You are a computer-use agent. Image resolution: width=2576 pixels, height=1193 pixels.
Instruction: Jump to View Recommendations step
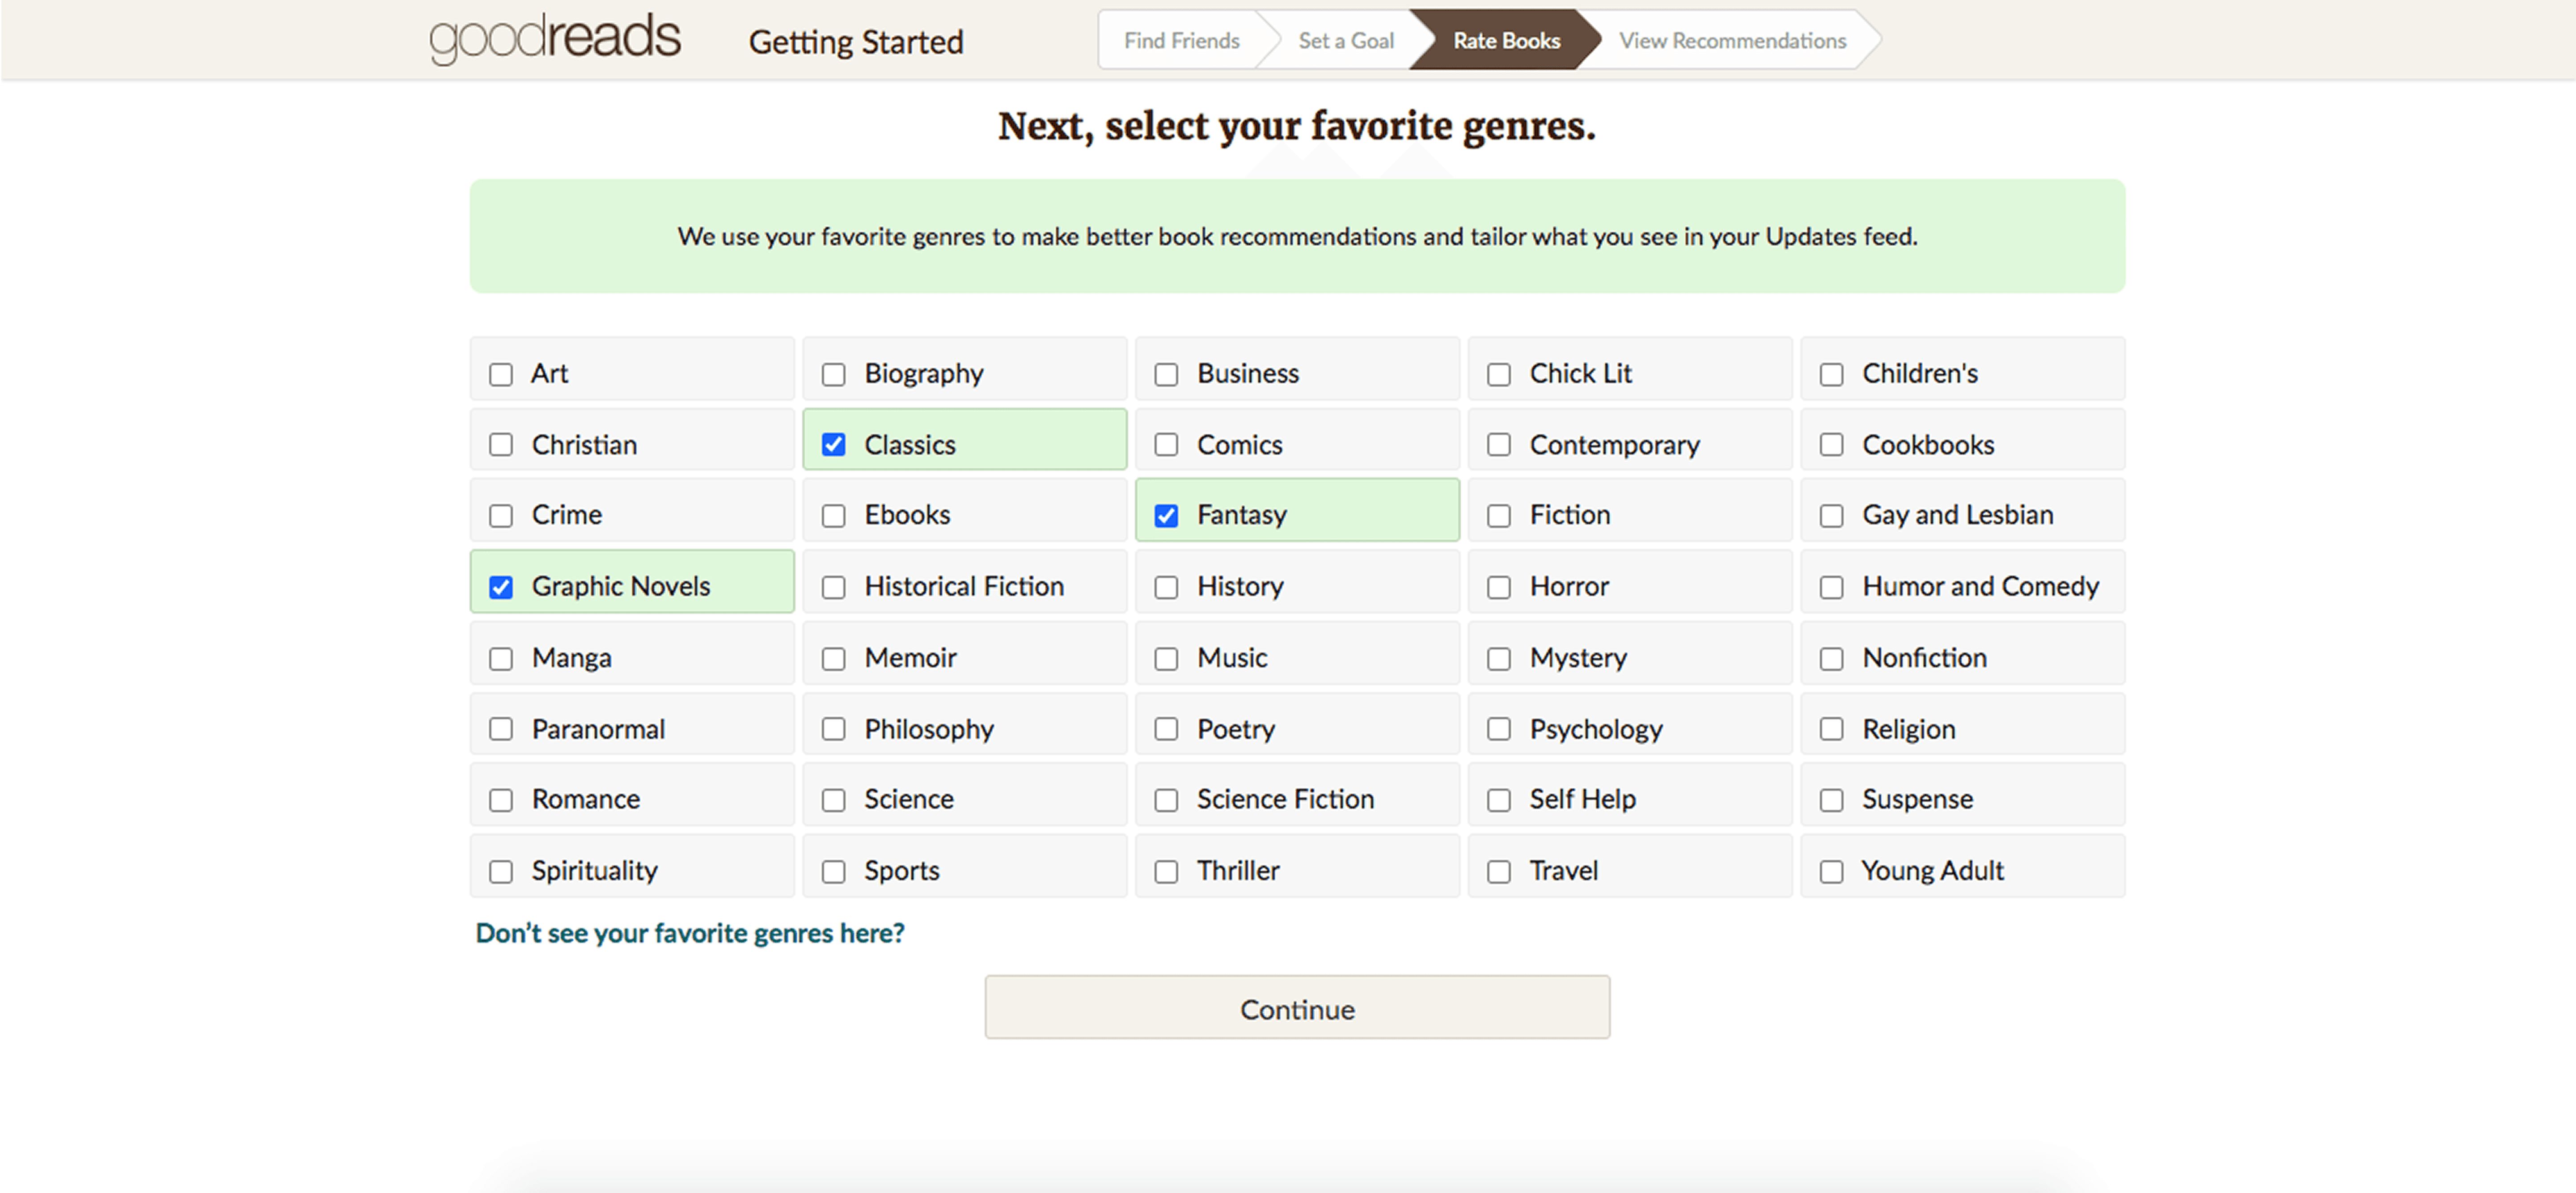1732,40
